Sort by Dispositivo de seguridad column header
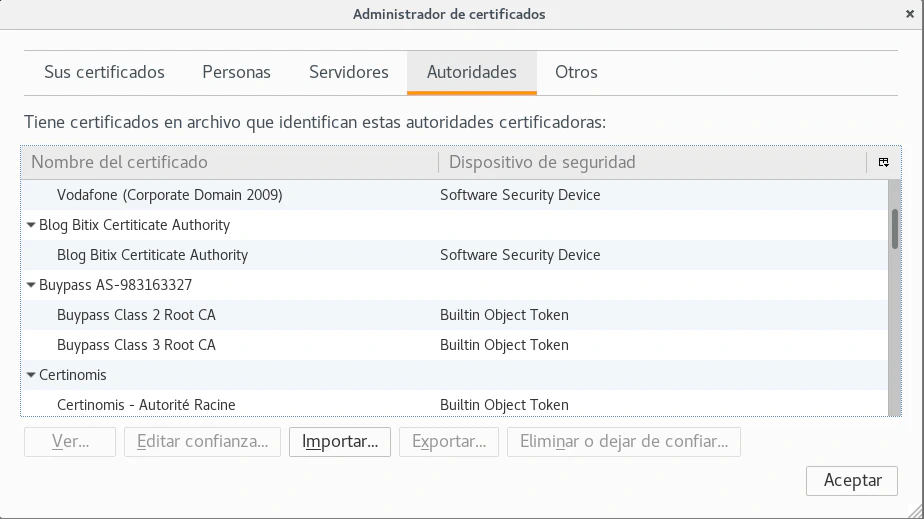 point(650,162)
